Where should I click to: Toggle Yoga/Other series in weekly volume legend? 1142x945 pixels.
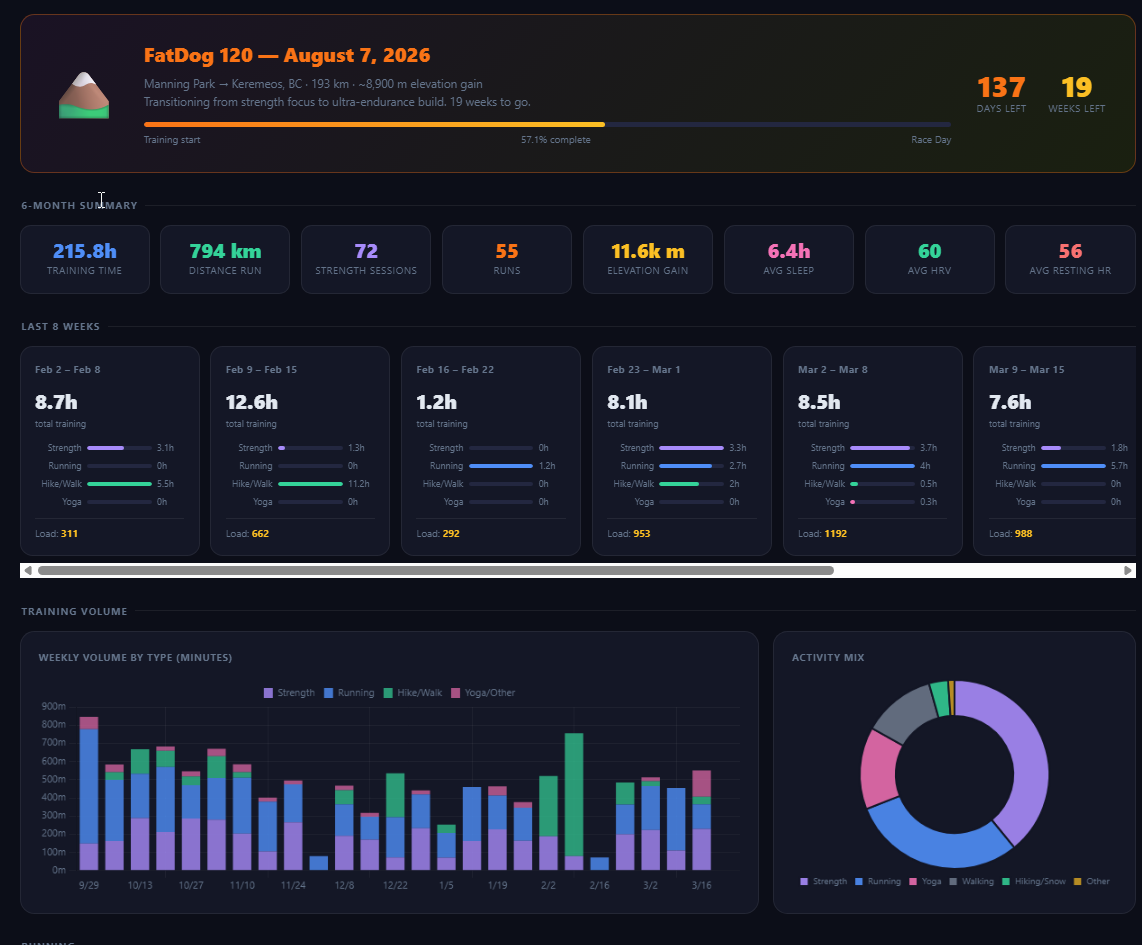pos(483,692)
